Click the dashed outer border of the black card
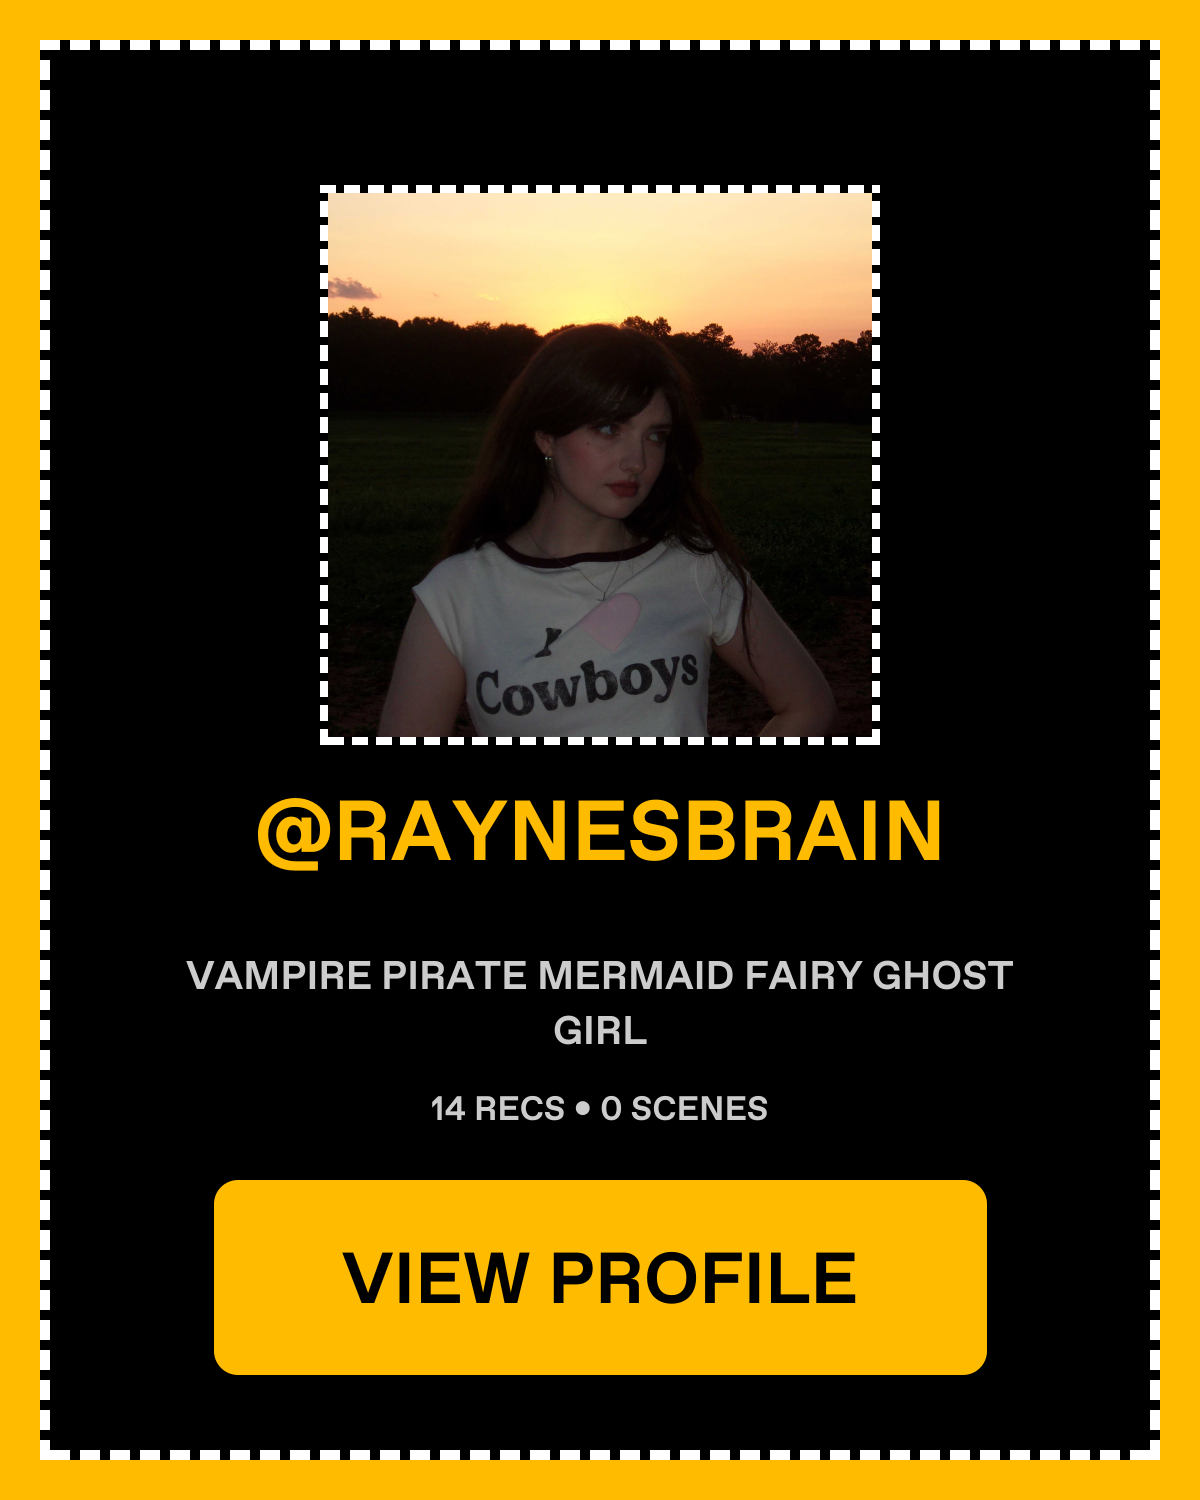Viewport: 1200px width, 1500px height. click(x=600, y=45)
